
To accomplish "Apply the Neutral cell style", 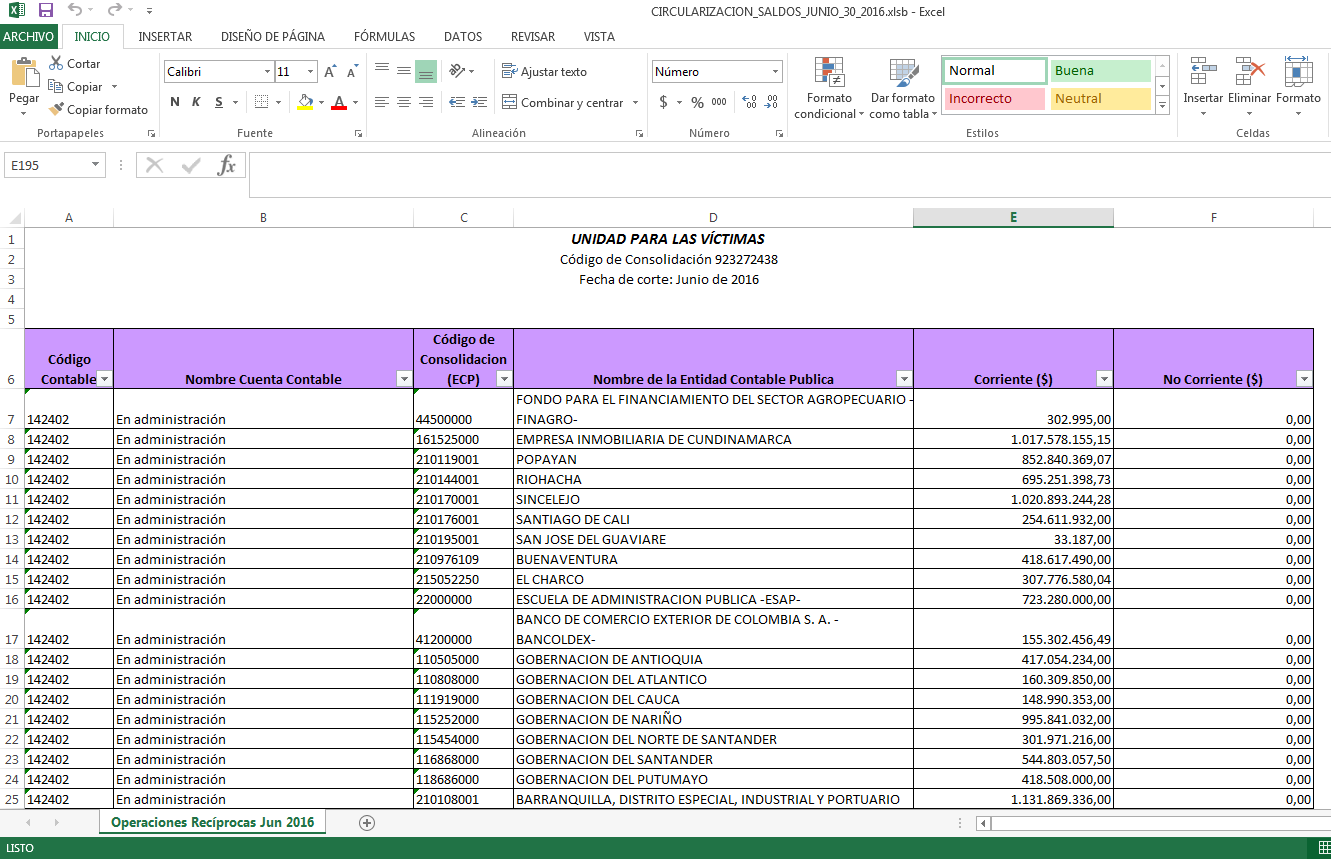I will 1100,99.
